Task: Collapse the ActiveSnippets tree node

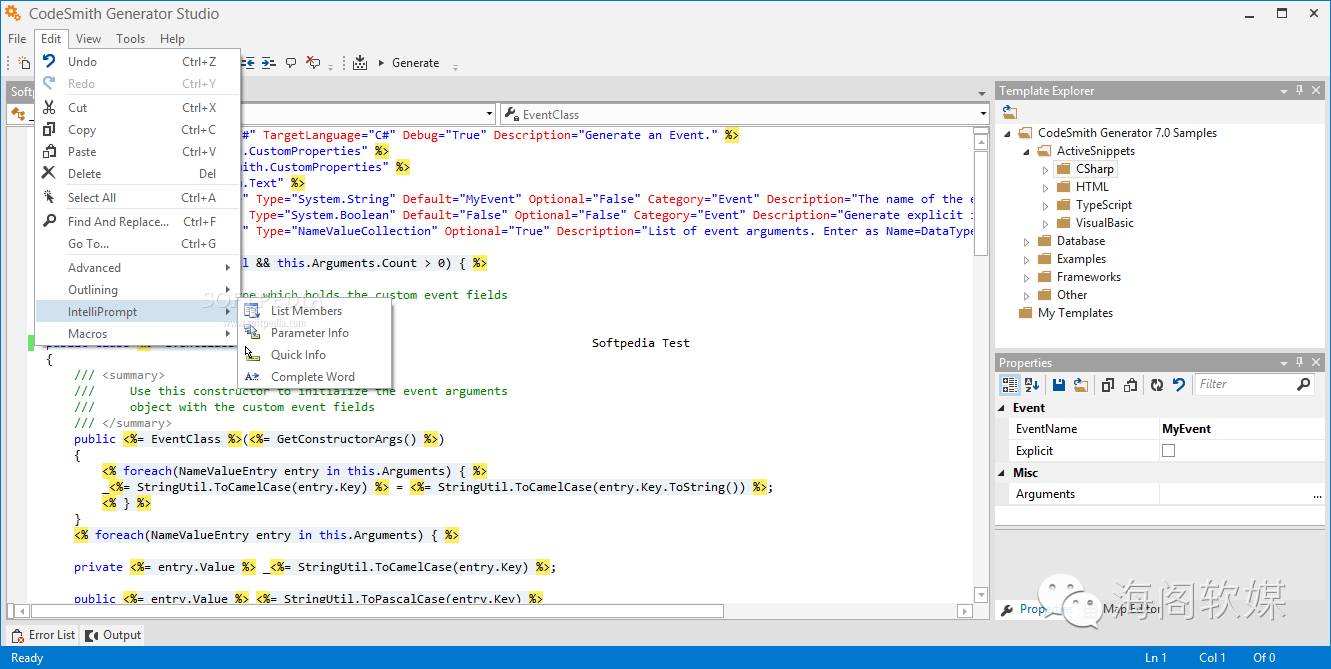Action: click(1027, 152)
